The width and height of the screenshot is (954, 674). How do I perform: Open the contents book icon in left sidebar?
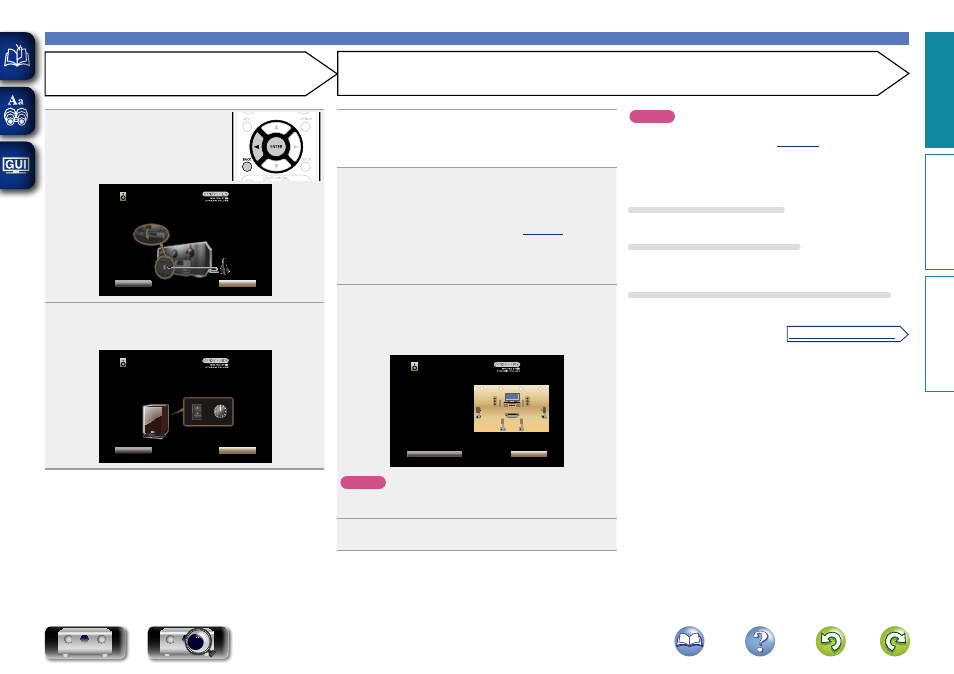[x=17, y=57]
